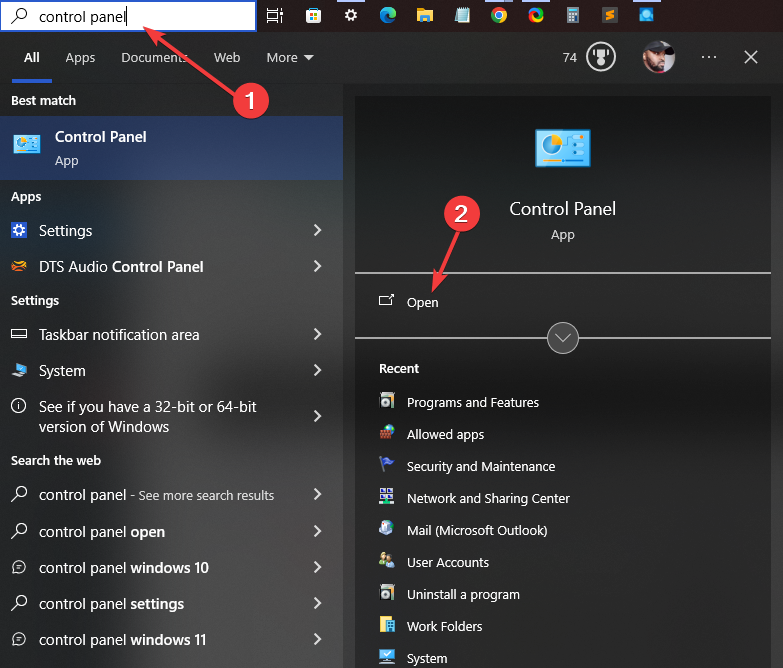Viewport: 783px width, 668px height.
Task: Select Mail (Microsoft Outlook) recent entry
Action: 477,530
